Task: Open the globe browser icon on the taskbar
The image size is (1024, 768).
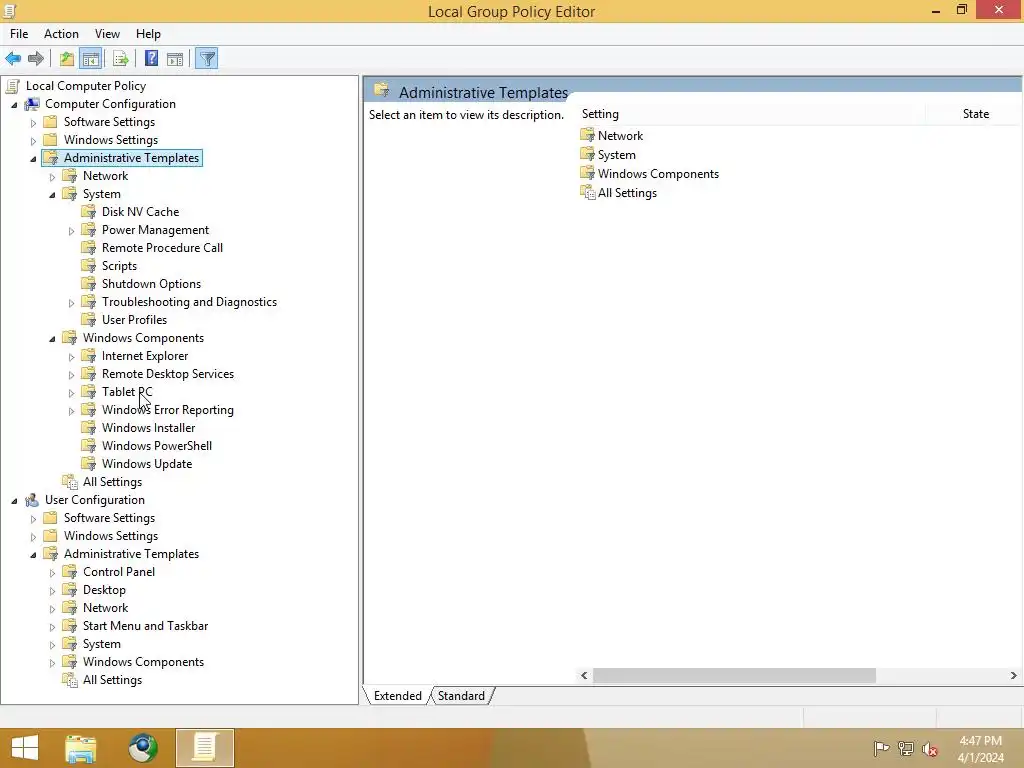Action: tap(142, 748)
